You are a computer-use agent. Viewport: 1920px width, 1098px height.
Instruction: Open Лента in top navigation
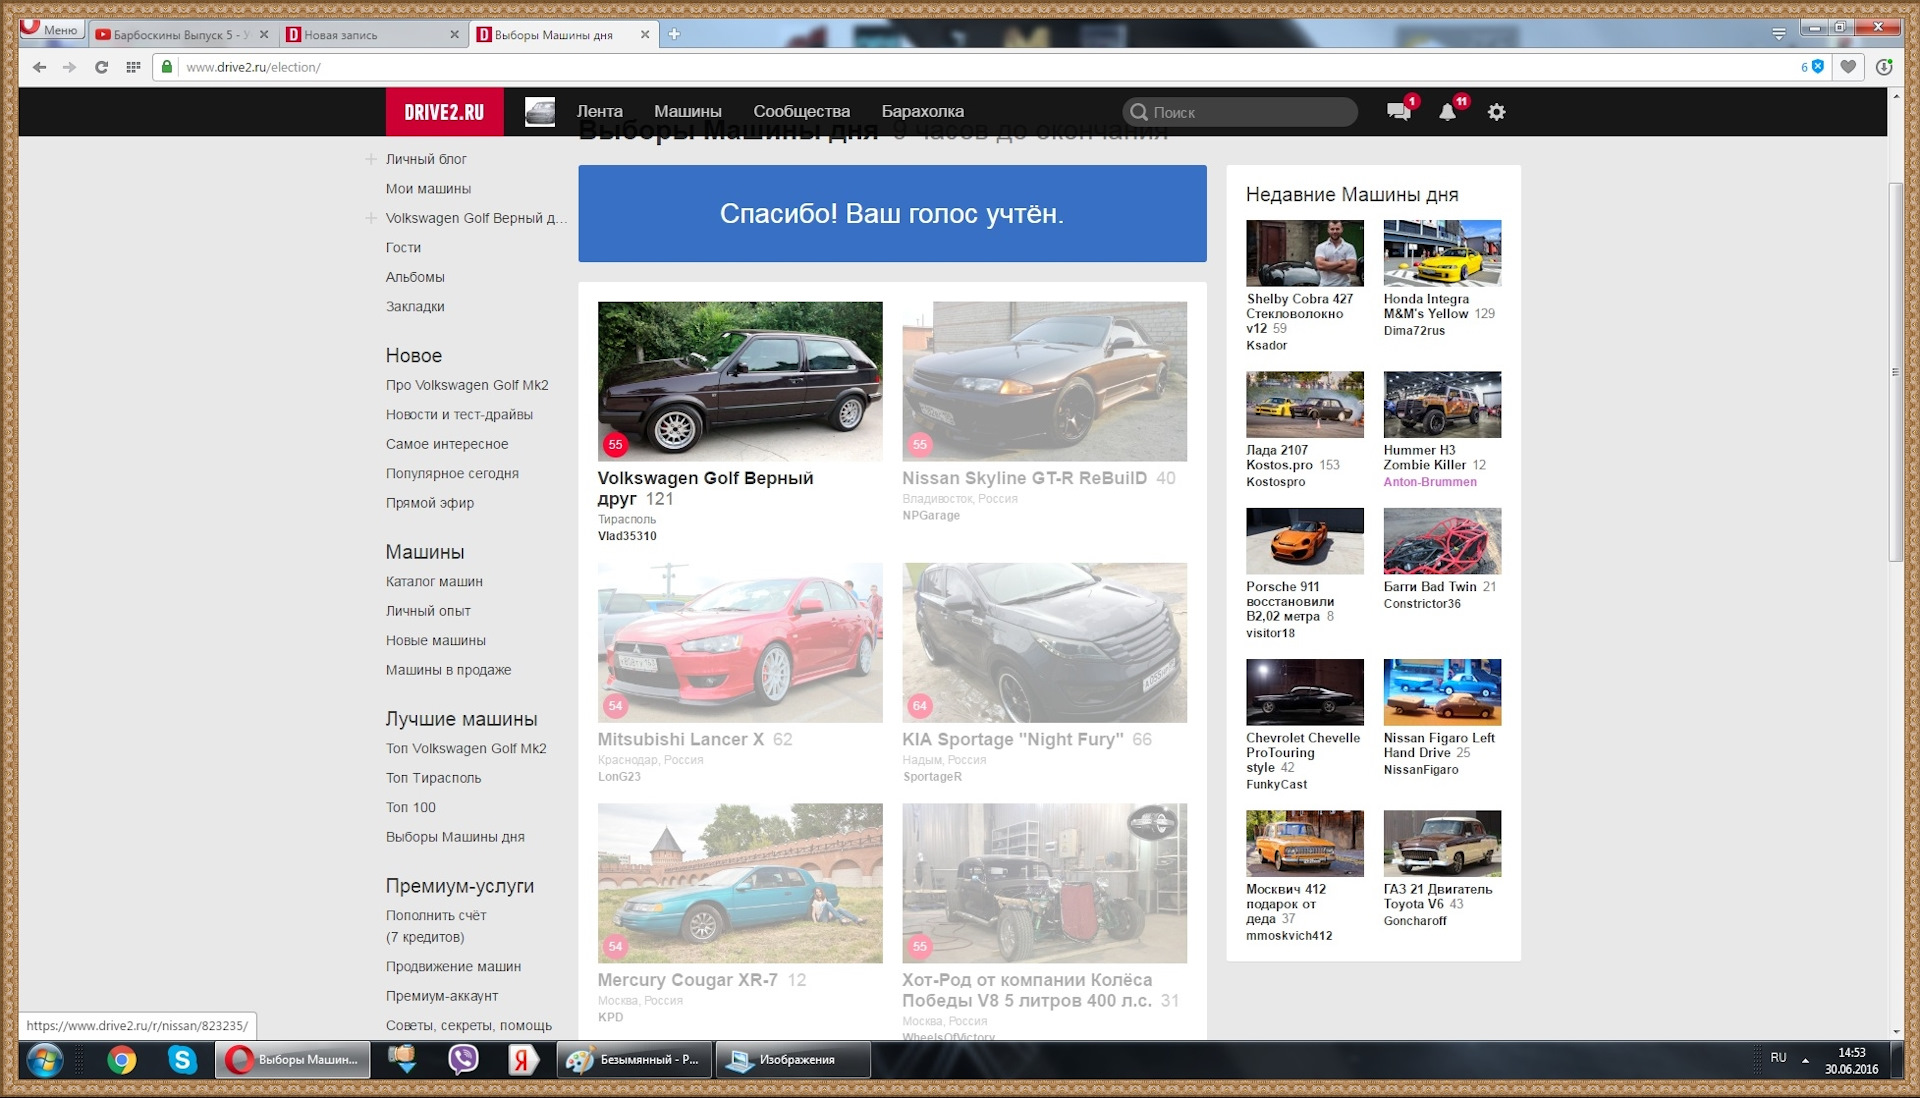599,112
